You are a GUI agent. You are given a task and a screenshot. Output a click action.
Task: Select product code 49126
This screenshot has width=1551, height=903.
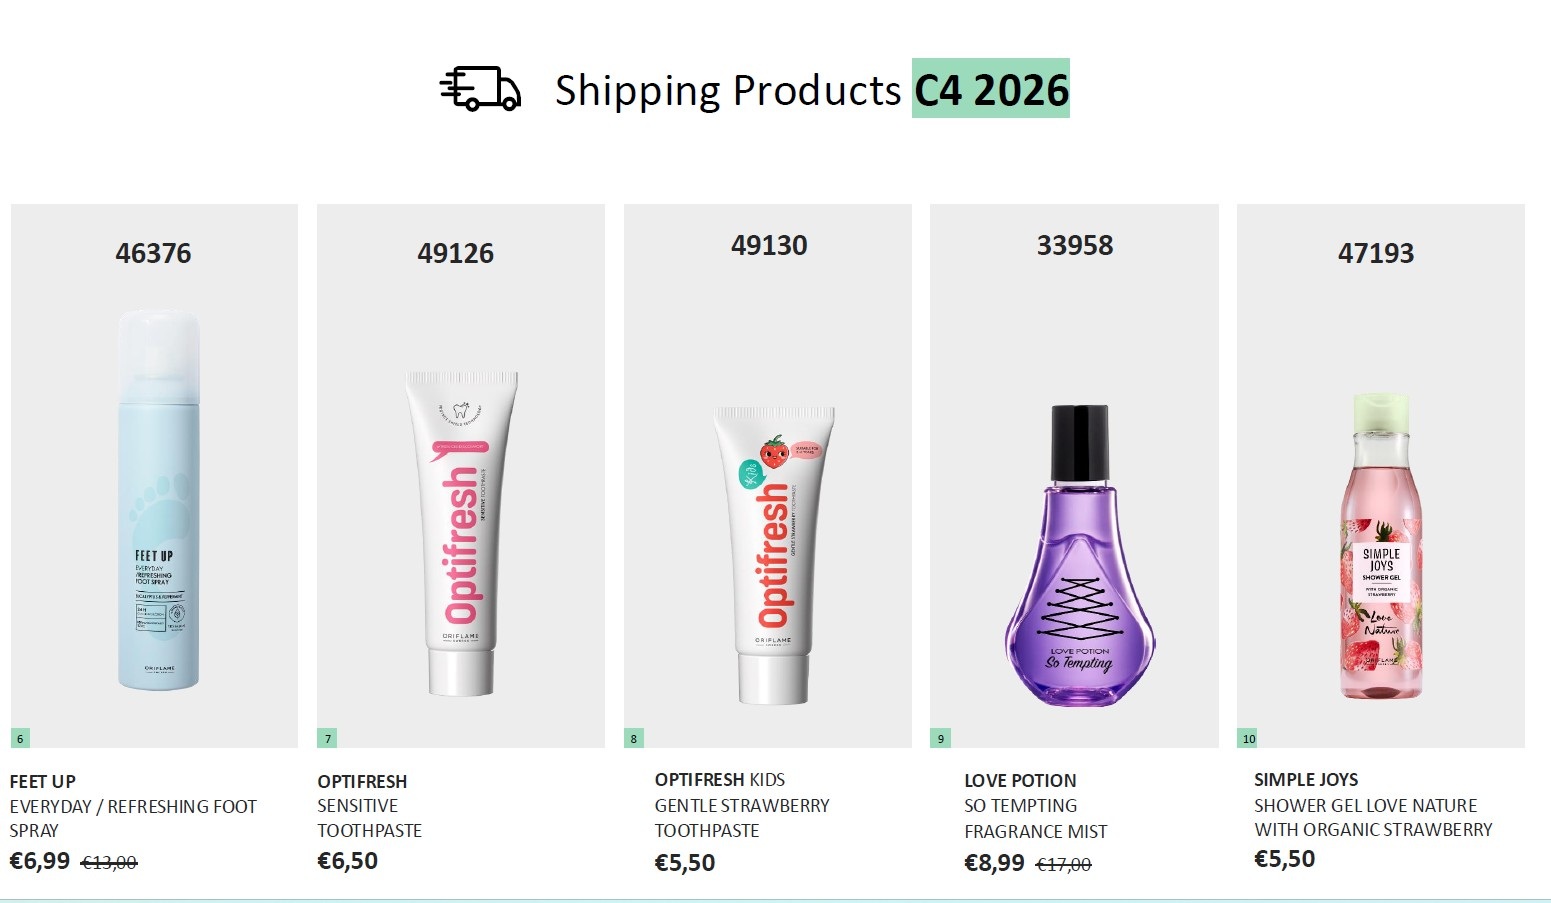[x=455, y=253]
